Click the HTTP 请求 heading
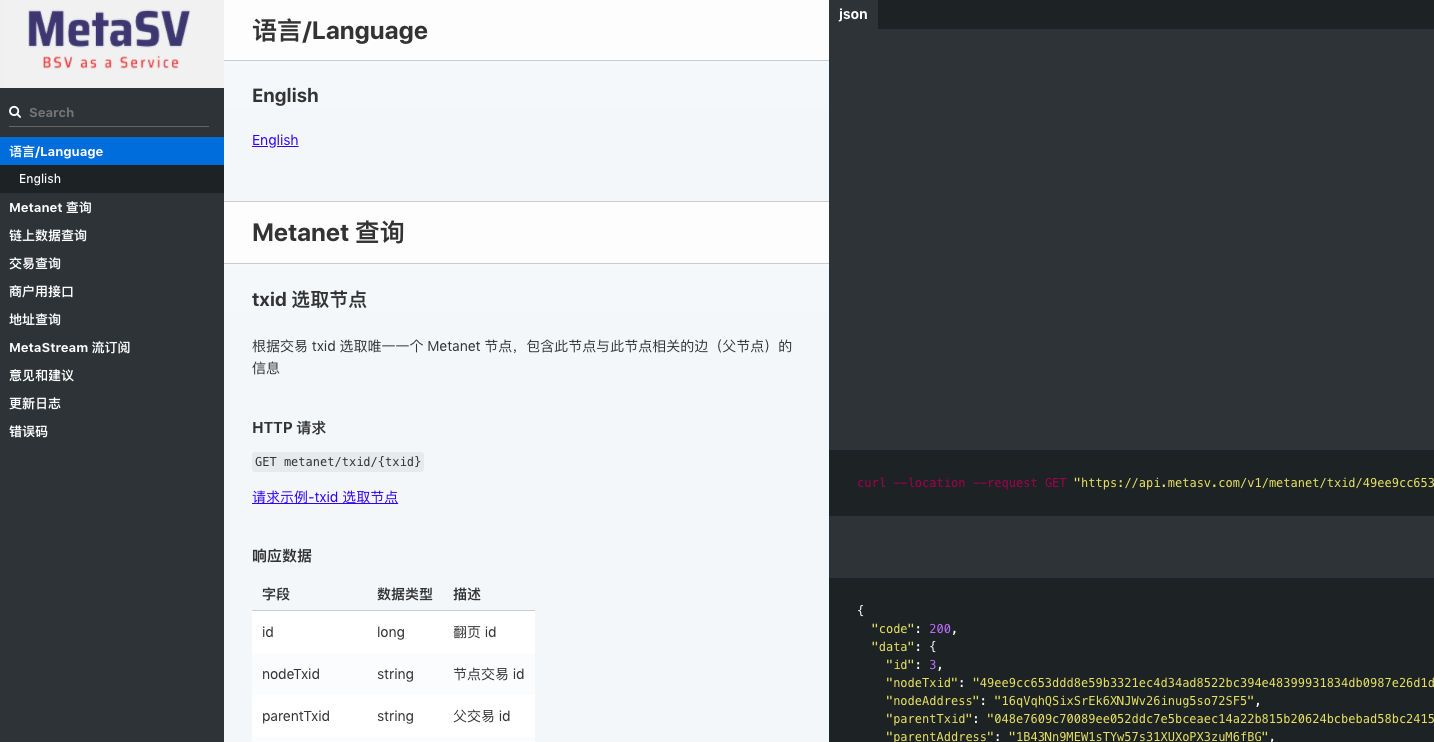This screenshot has width=1434, height=742. point(289,427)
